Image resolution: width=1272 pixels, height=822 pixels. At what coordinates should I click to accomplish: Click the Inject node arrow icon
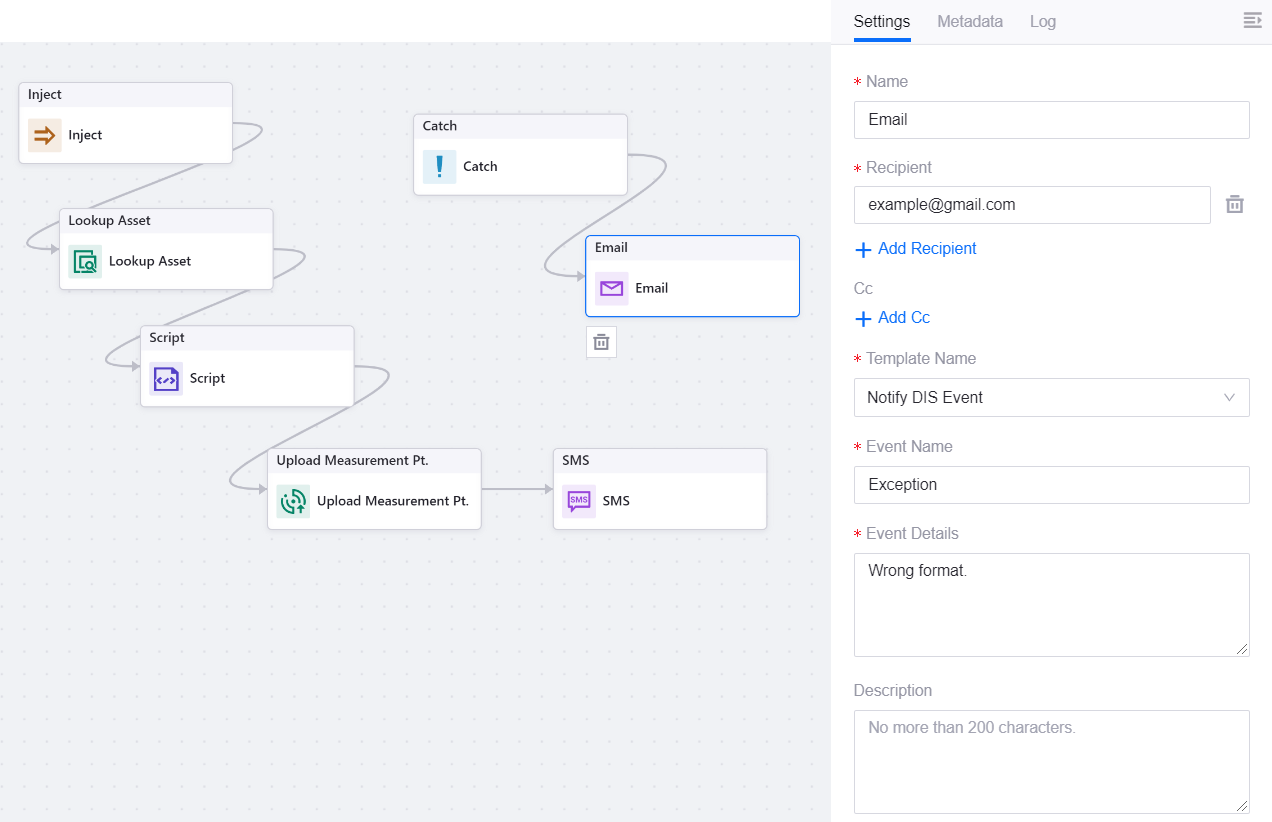[x=44, y=135]
